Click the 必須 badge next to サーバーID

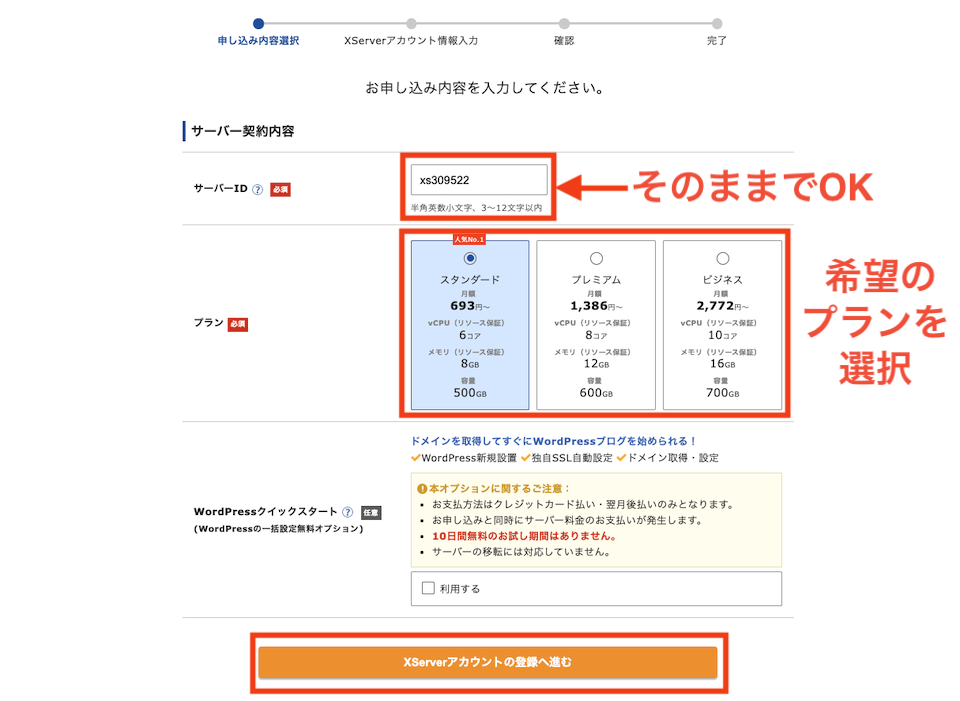pos(280,189)
